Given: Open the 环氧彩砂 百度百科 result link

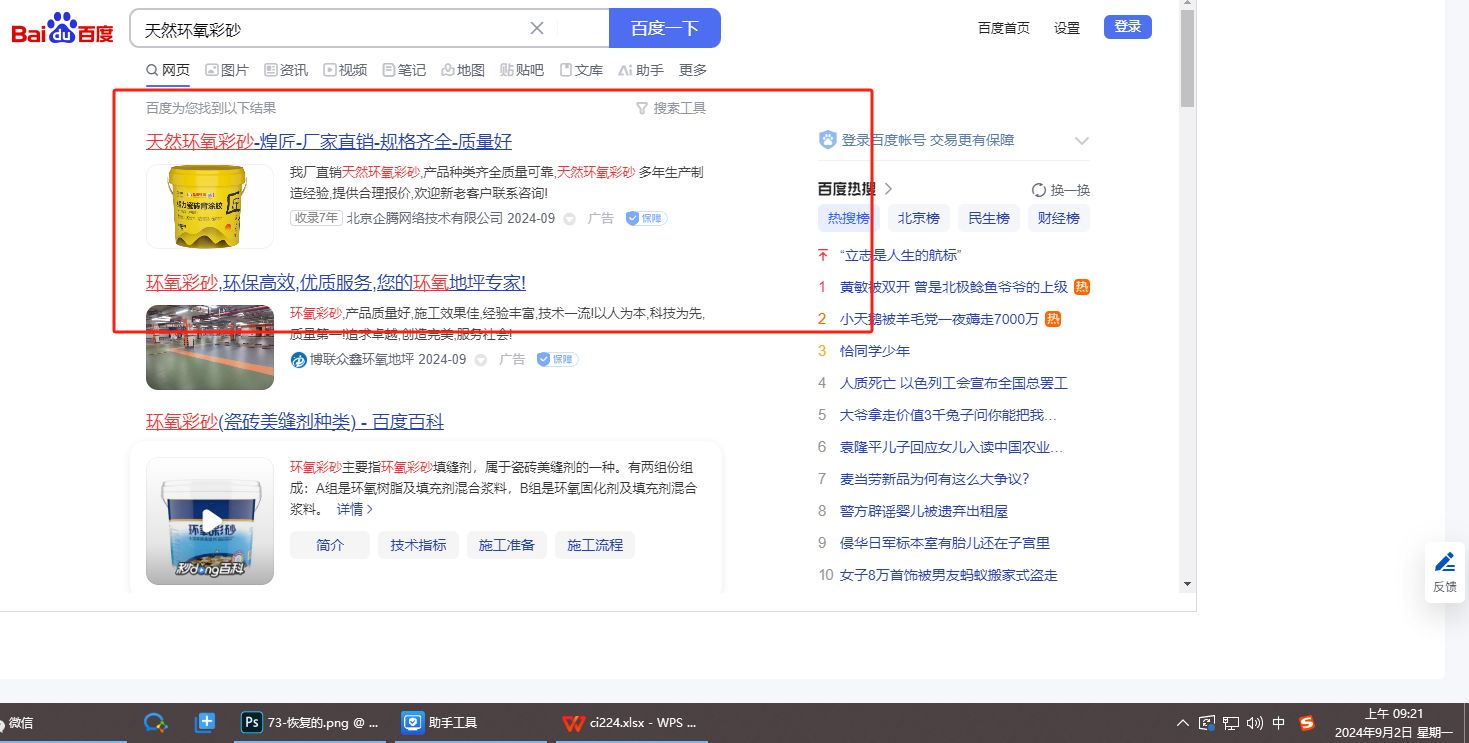Looking at the screenshot, I should [x=295, y=421].
